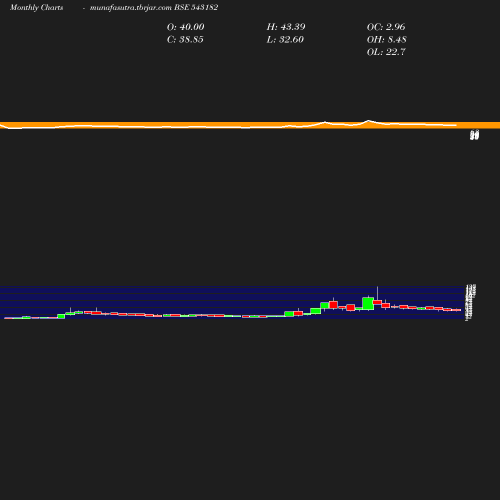Click the 'OC: 2.96' reading
The width and height of the screenshot is (500, 500).
[x=386, y=27]
